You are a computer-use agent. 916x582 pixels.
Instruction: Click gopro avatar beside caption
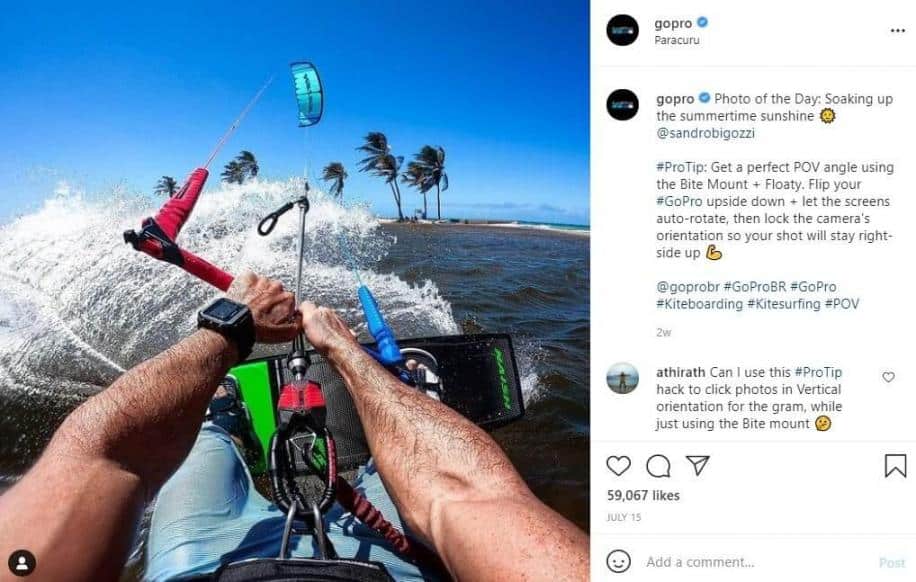[x=623, y=105]
